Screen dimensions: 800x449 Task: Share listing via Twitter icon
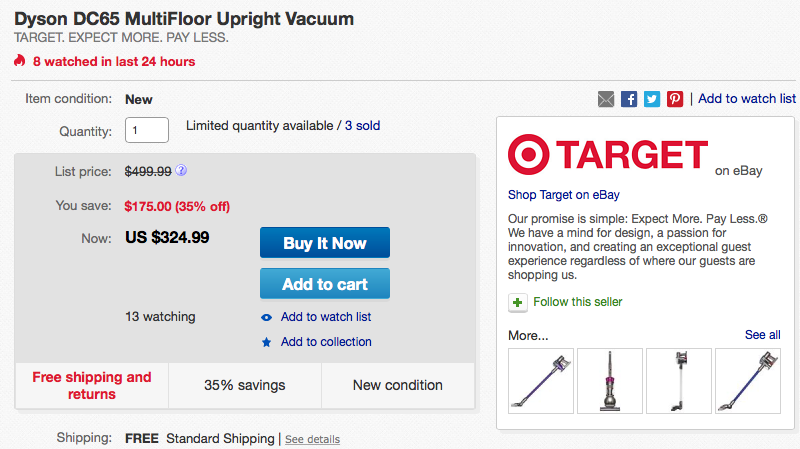pyautogui.click(x=652, y=99)
